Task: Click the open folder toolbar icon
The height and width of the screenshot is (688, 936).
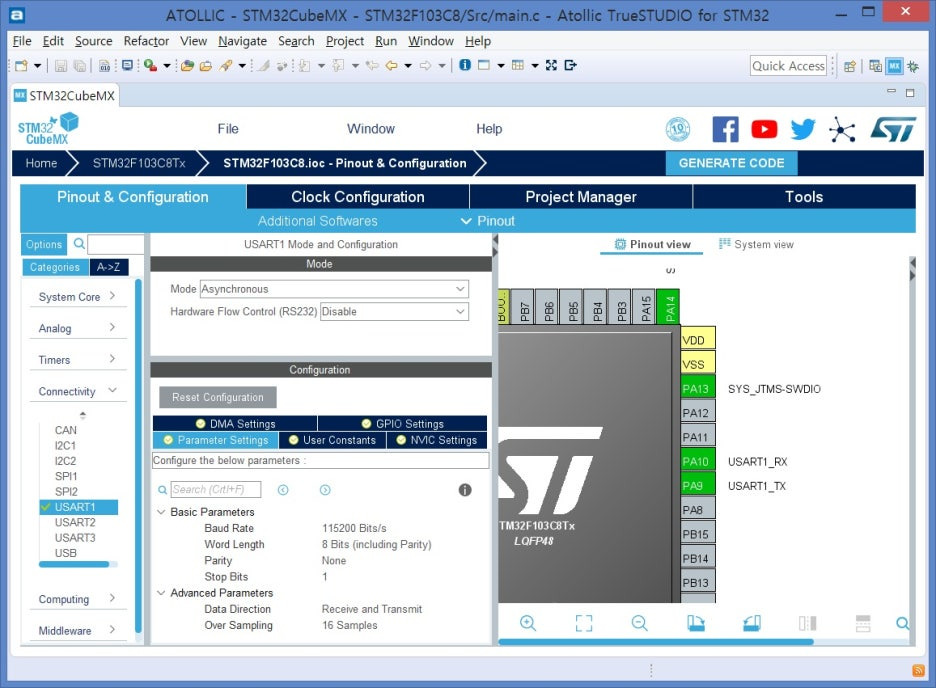Action: click(x=205, y=66)
